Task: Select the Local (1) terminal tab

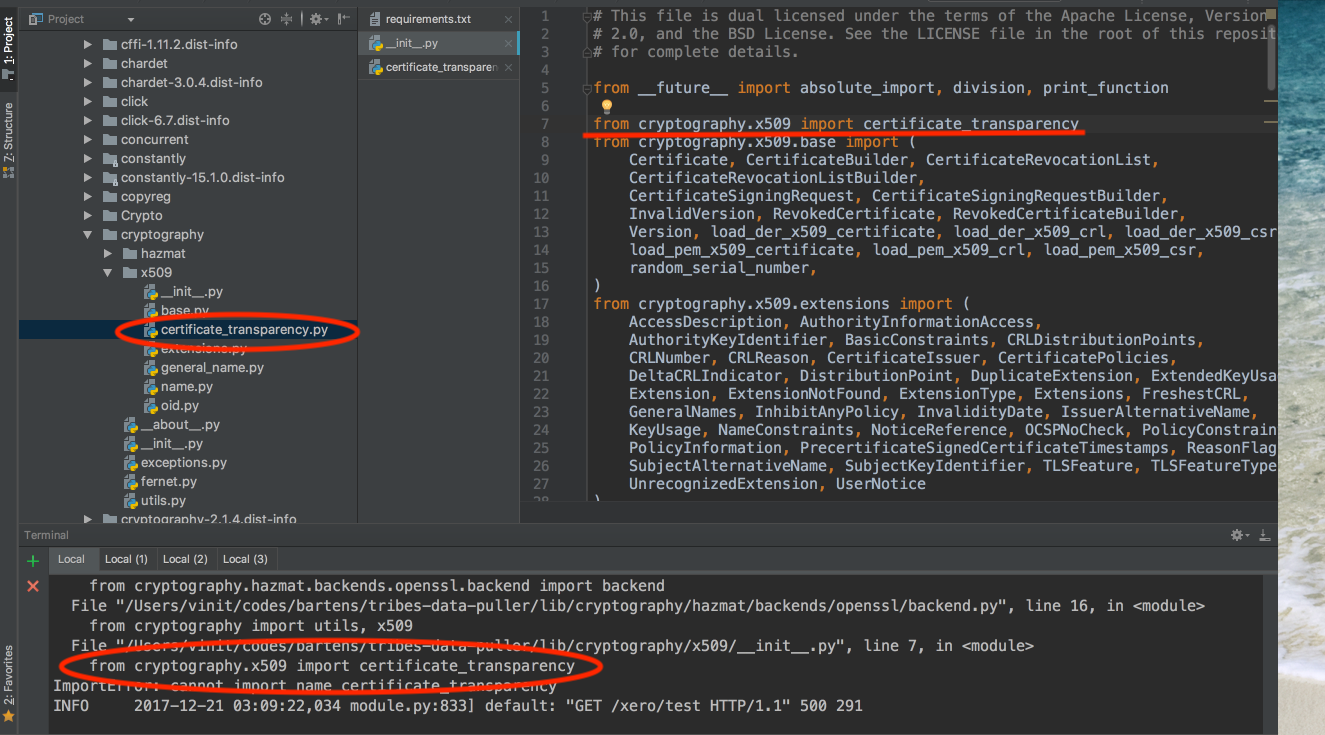Action: coord(126,559)
